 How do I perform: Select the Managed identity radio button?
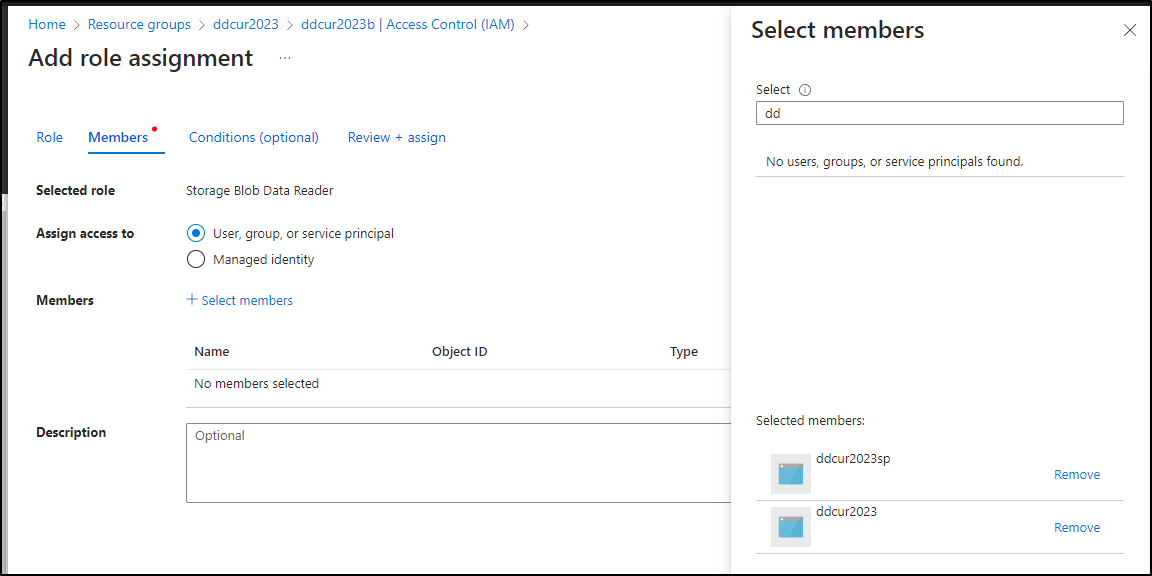coord(195,259)
